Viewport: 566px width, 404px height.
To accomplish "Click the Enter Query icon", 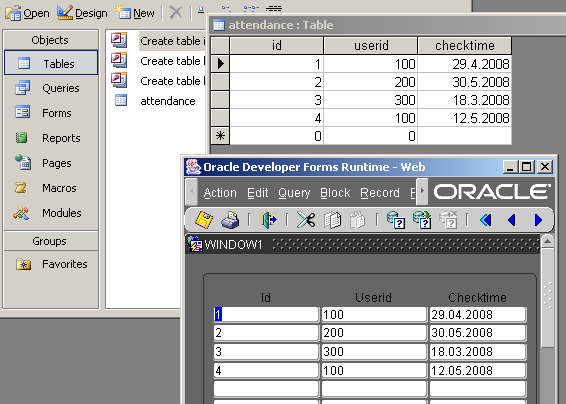I will [396, 220].
